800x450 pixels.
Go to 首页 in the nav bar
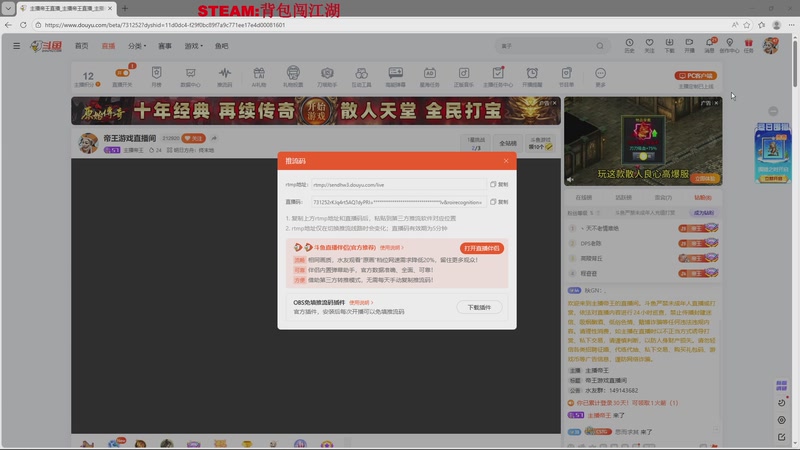[82, 46]
